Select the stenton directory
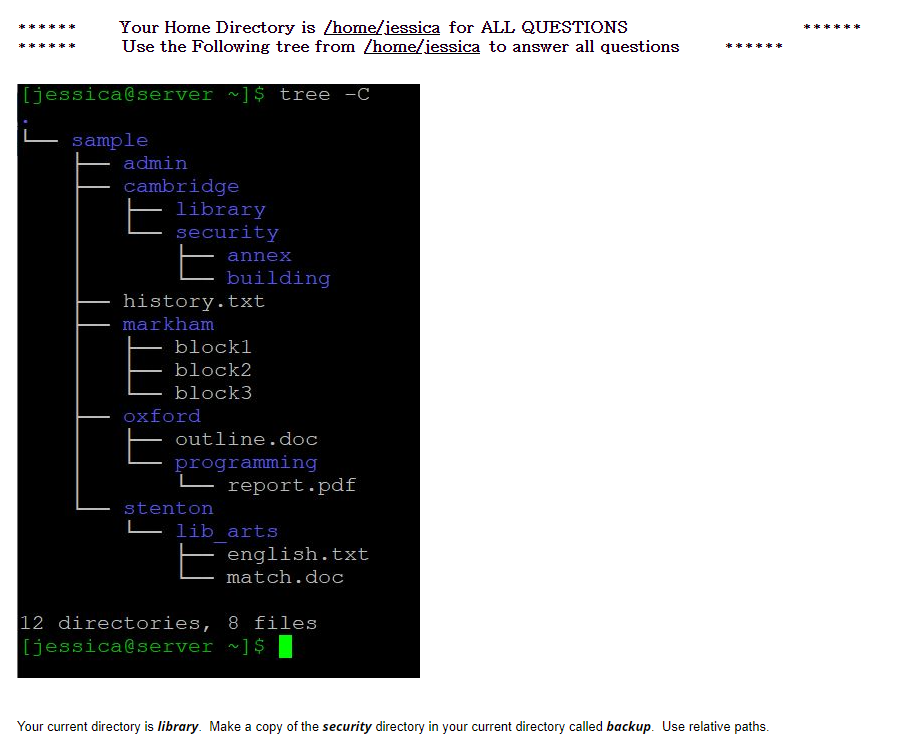This screenshot has height=752, width=915. (168, 508)
